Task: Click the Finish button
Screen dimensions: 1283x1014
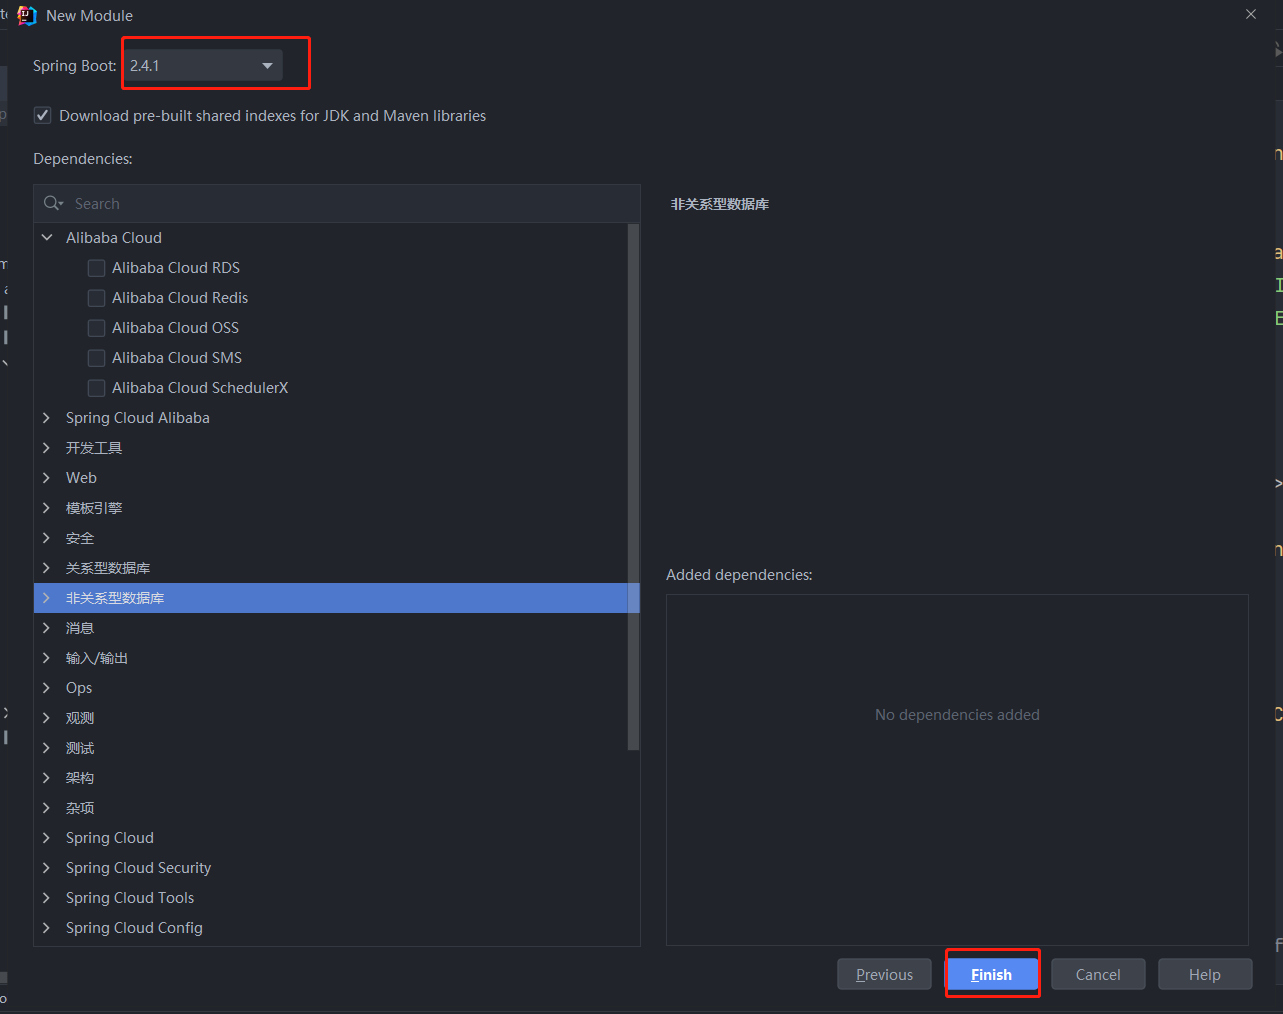Action: (x=991, y=974)
